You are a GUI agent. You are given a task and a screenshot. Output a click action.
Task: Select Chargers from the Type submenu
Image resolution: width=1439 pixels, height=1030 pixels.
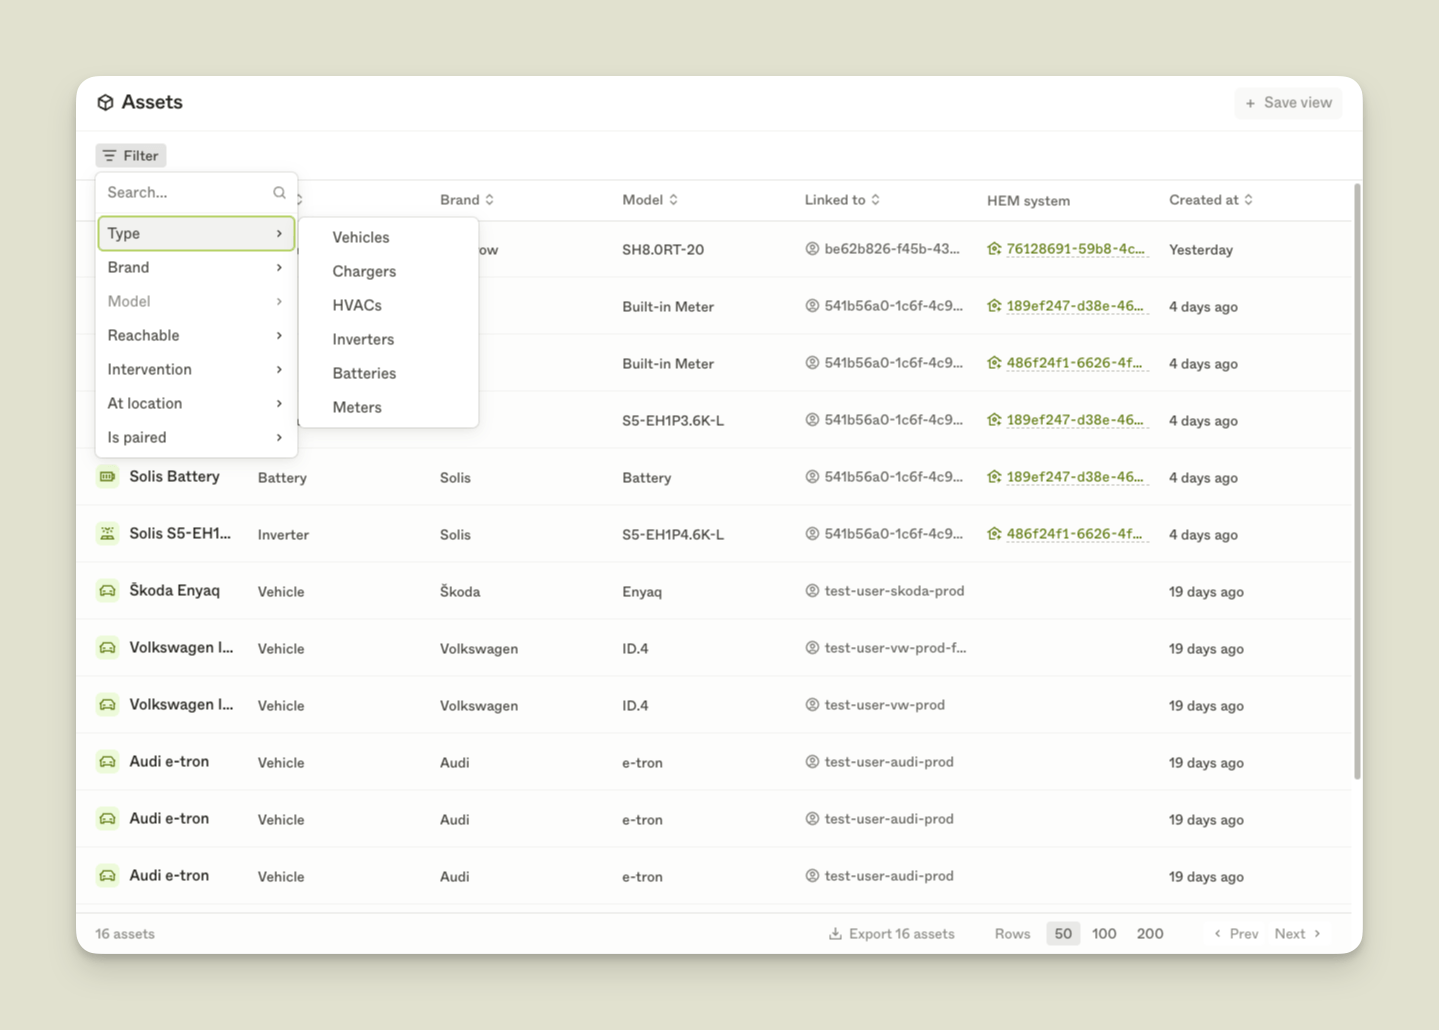(364, 271)
